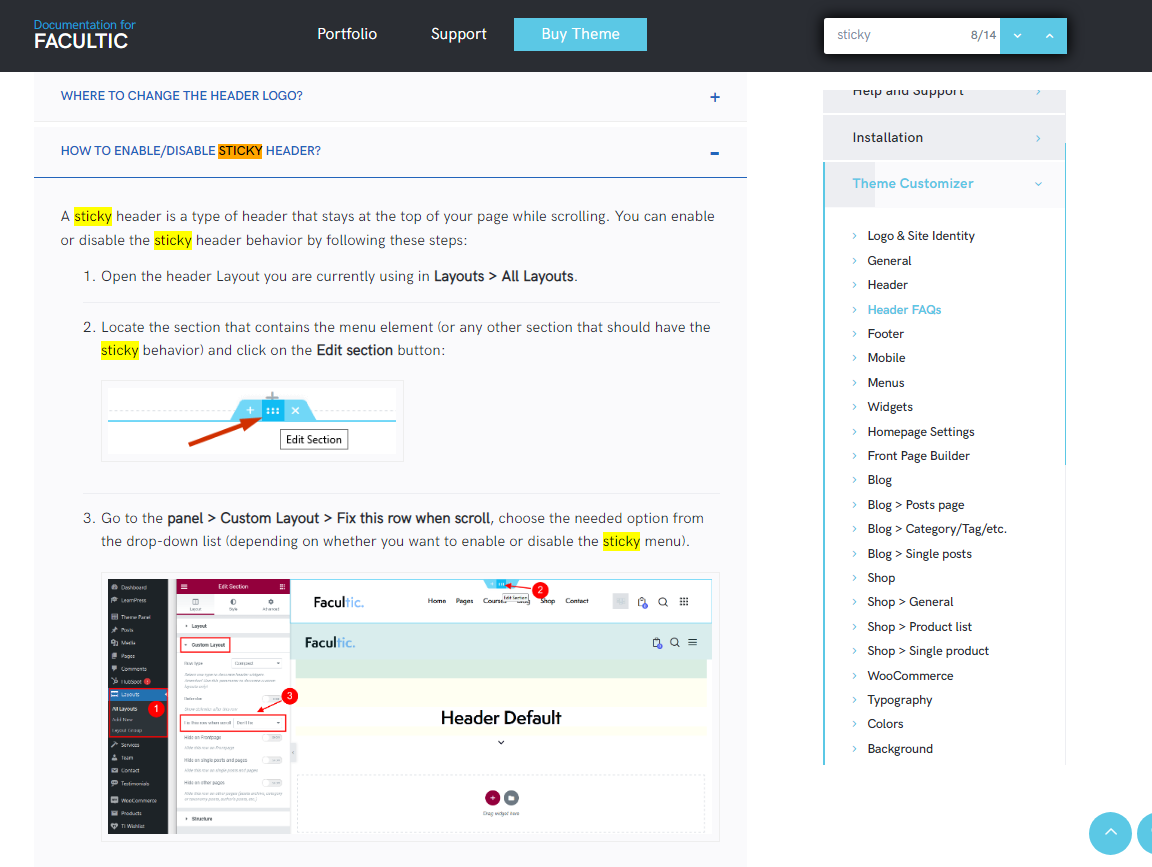Screen dimensions: 1152x867
Task: Click the chevron beside Header FAQs
Action: 854,310
